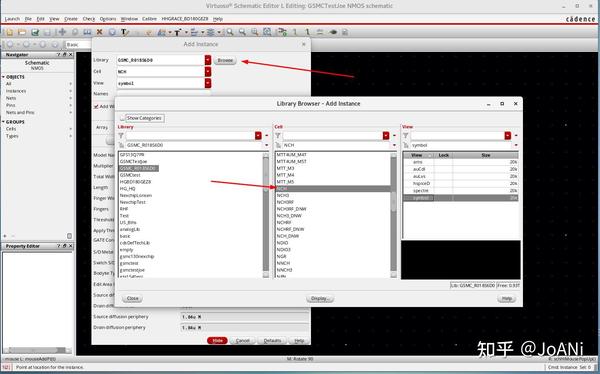This screenshot has width=600, height=374.
Task: Click the green Save toolbar icon
Action: click(35, 33)
